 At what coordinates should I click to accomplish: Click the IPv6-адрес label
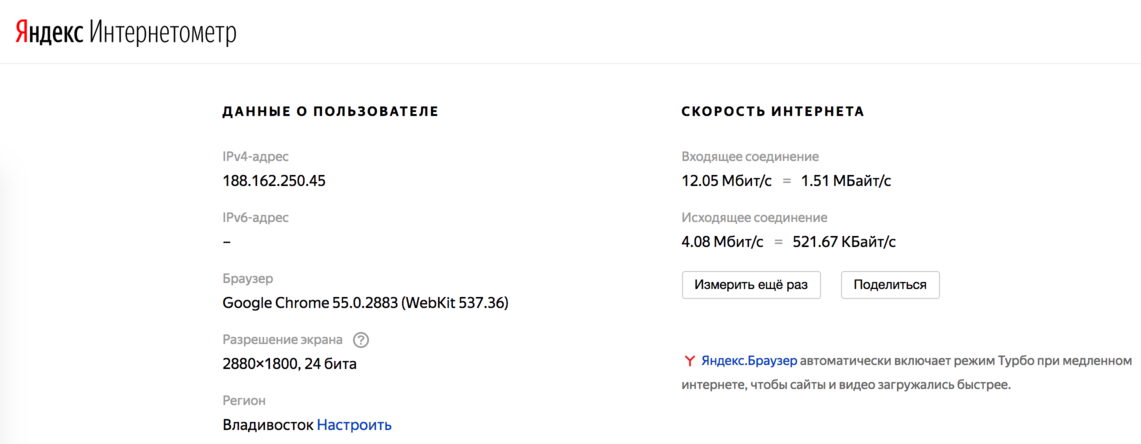point(255,217)
